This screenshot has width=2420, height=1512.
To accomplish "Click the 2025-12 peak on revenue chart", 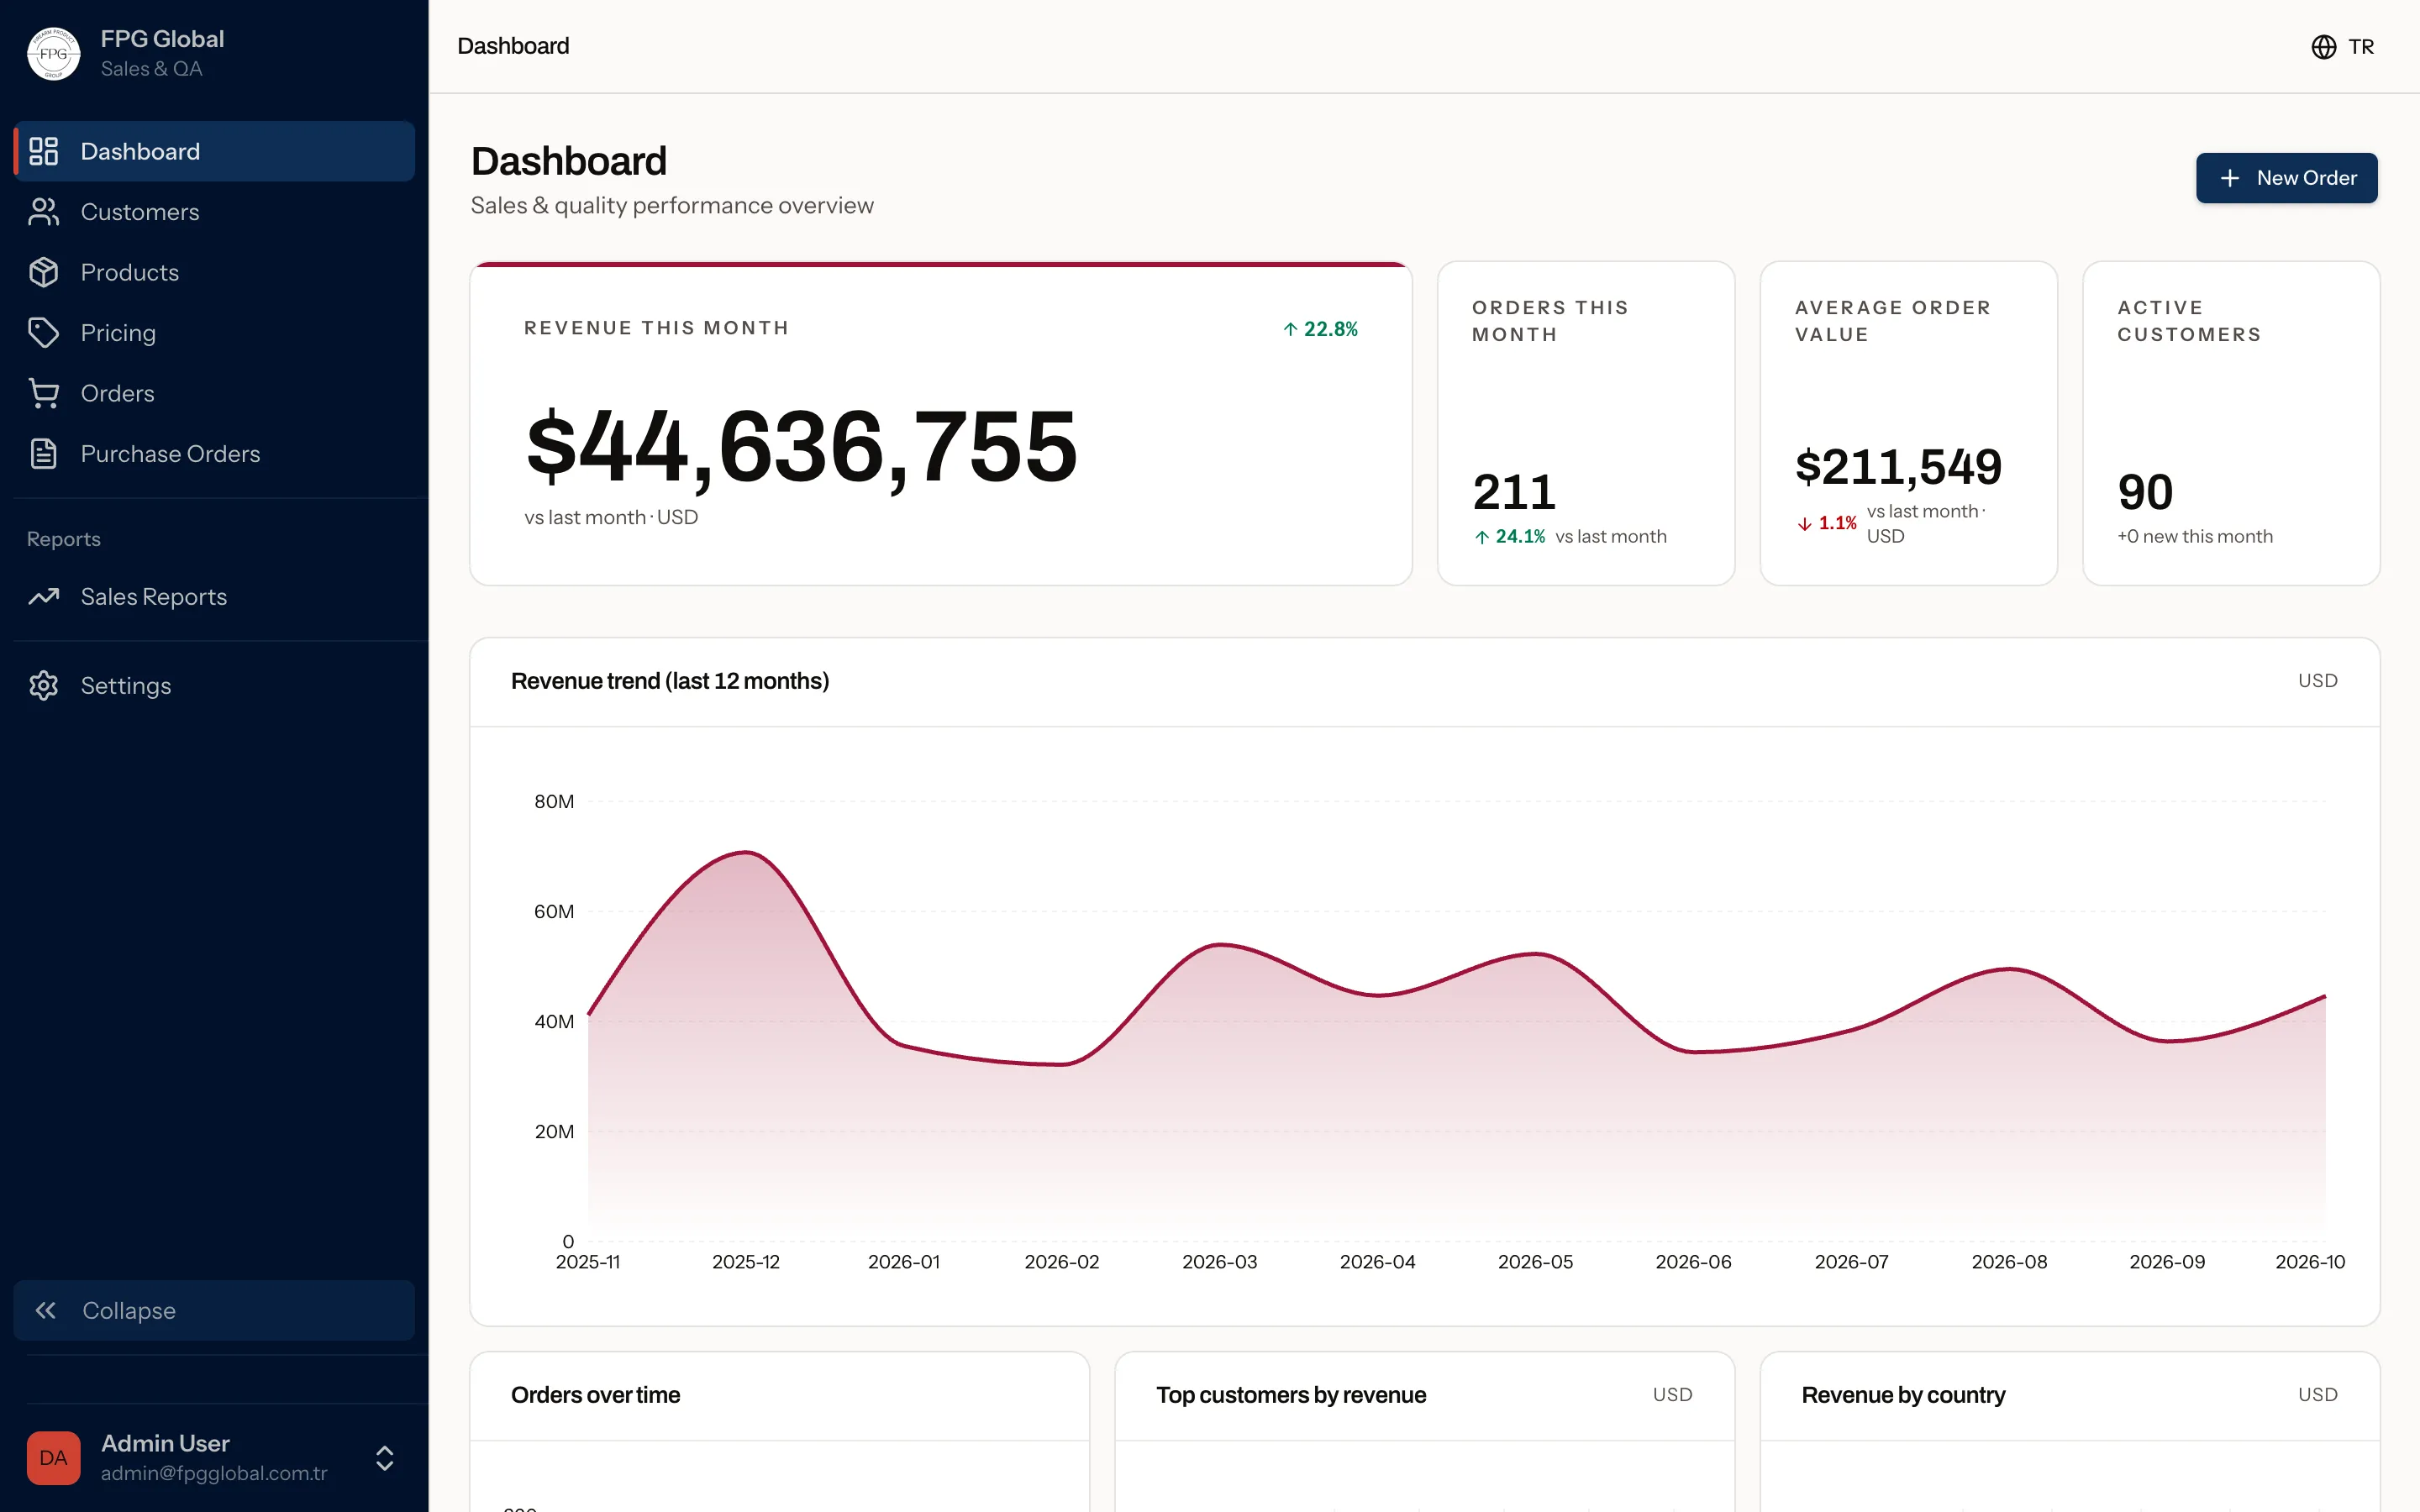I will click(x=746, y=852).
